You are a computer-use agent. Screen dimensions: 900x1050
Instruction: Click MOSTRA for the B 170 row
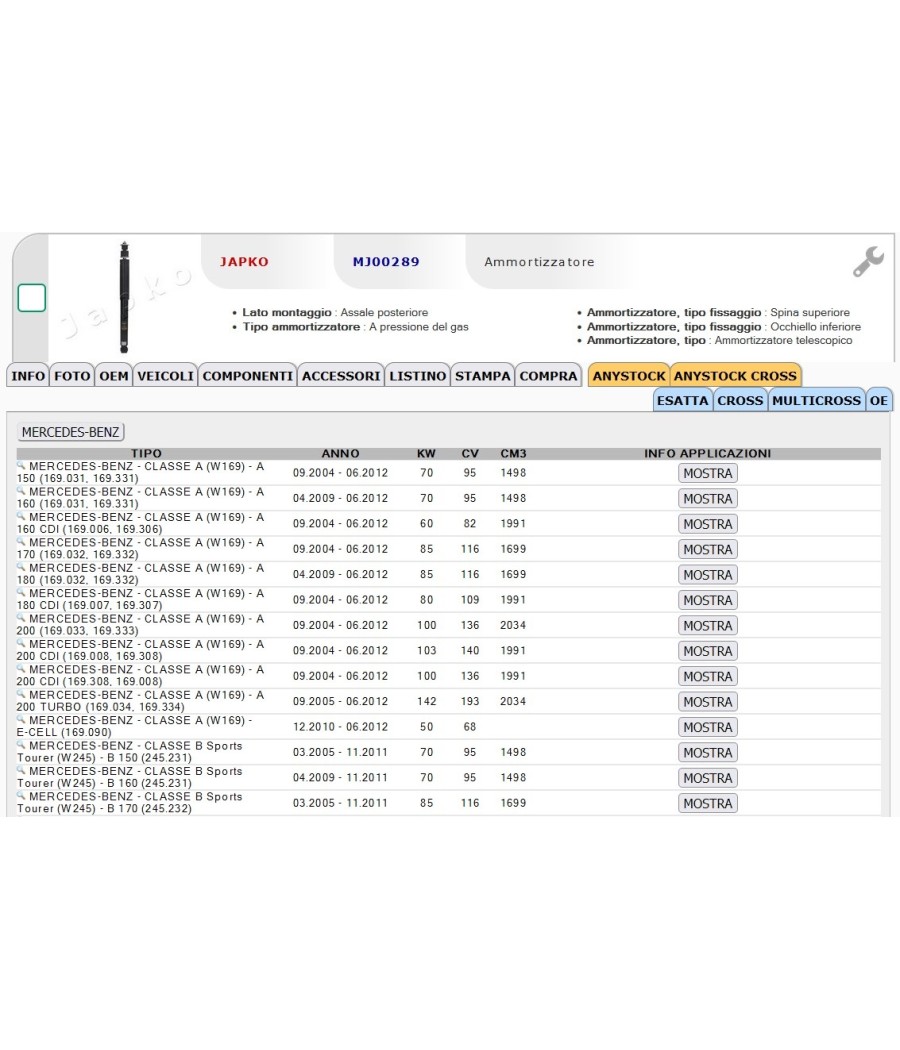coord(708,804)
